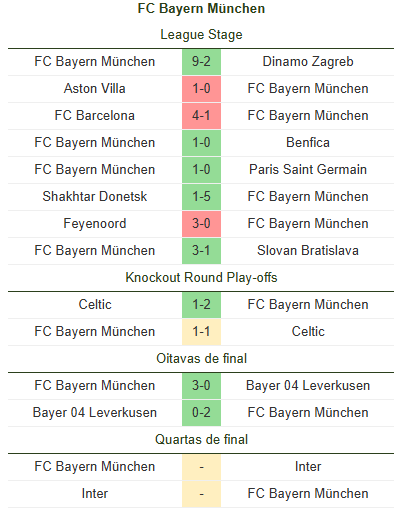394x520 pixels.
Task: Click the FC Bayern München title header
Action: click(201, 9)
